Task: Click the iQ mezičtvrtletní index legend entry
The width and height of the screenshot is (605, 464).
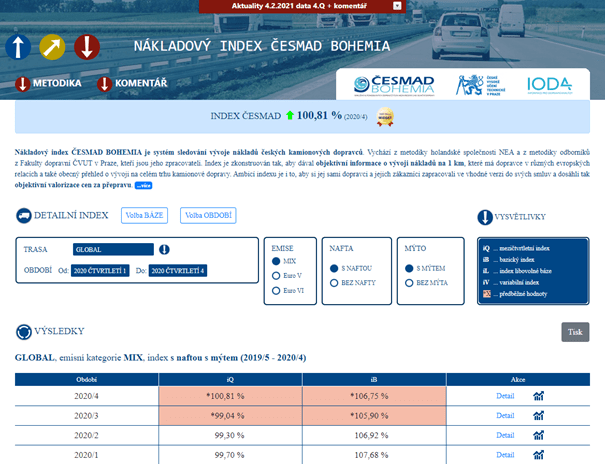Action: [x=516, y=248]
